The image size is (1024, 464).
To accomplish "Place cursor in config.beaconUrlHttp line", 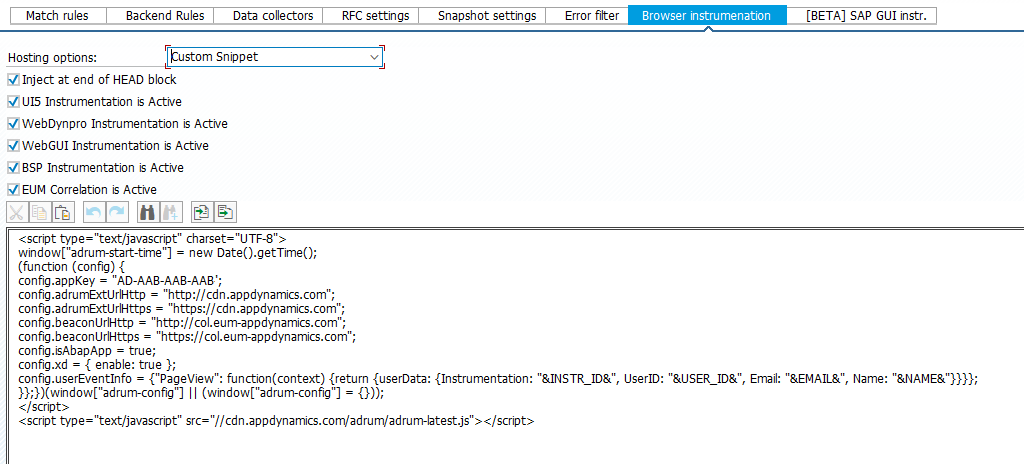I will pos(182,322).
